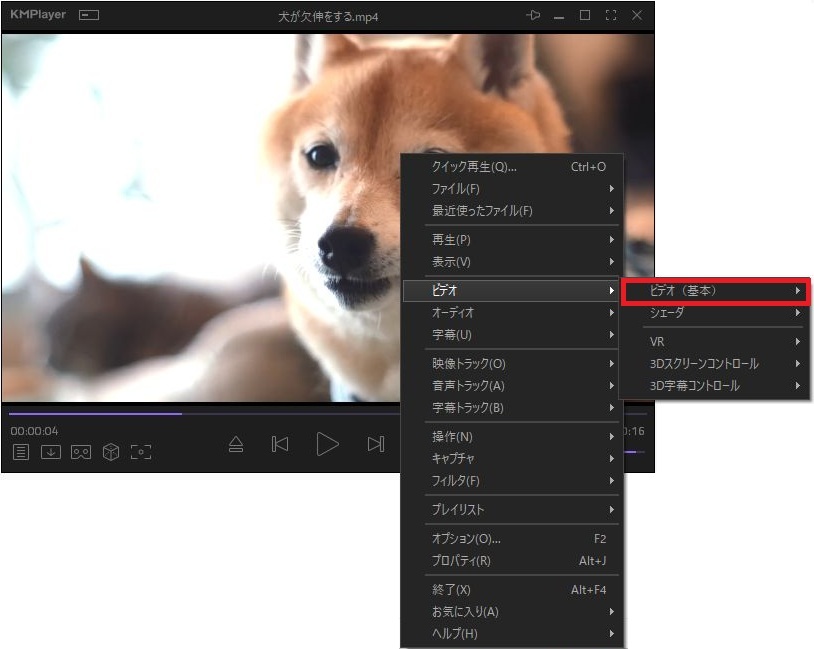The image size is (814, 649).
Task: Open the 3Dスクリーンコントロール submenu
Action: pos(714,364)
